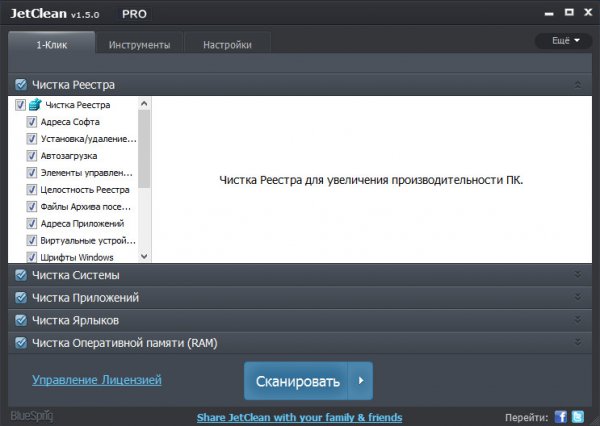Uncheck Целостность Реестра checkbox
Screen dimensions: 600x426
(31, 189)
